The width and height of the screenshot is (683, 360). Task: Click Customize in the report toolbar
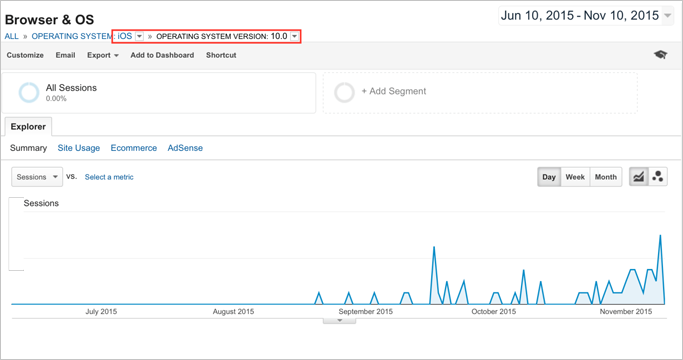point(25,55)
